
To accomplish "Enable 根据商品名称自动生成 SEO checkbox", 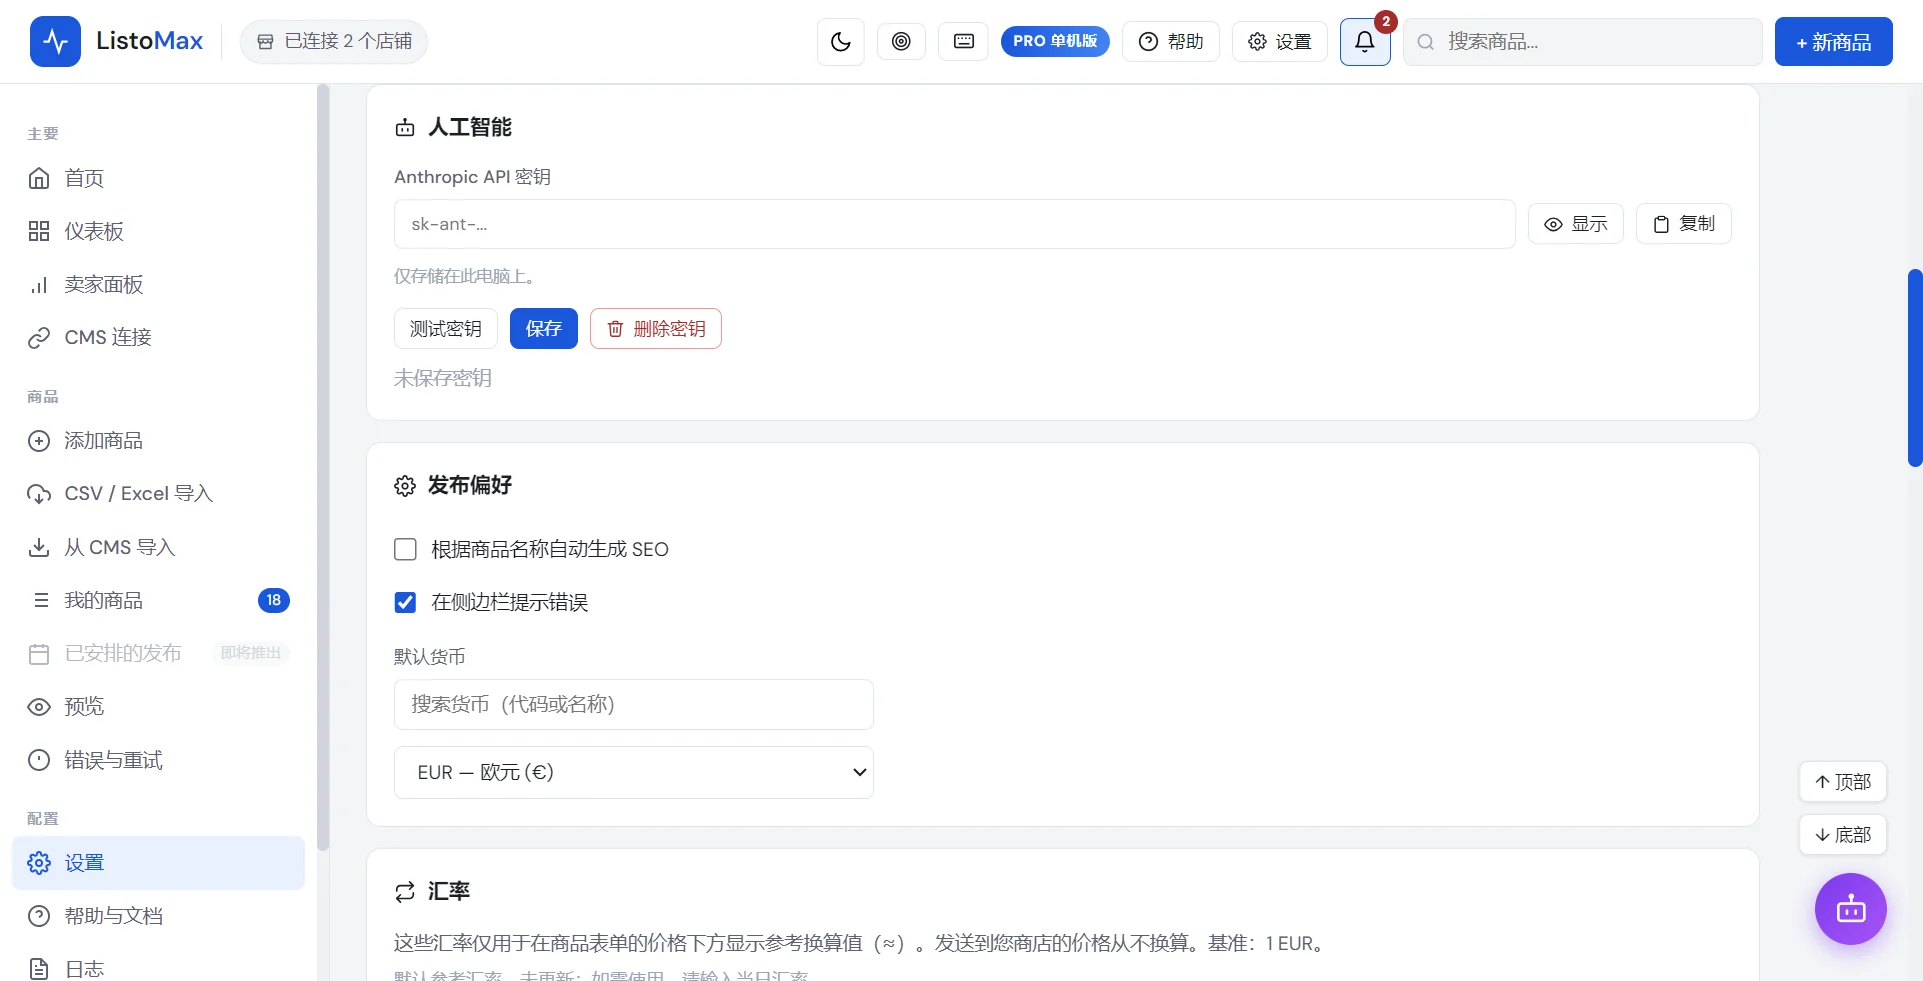I will click(405, 549).
